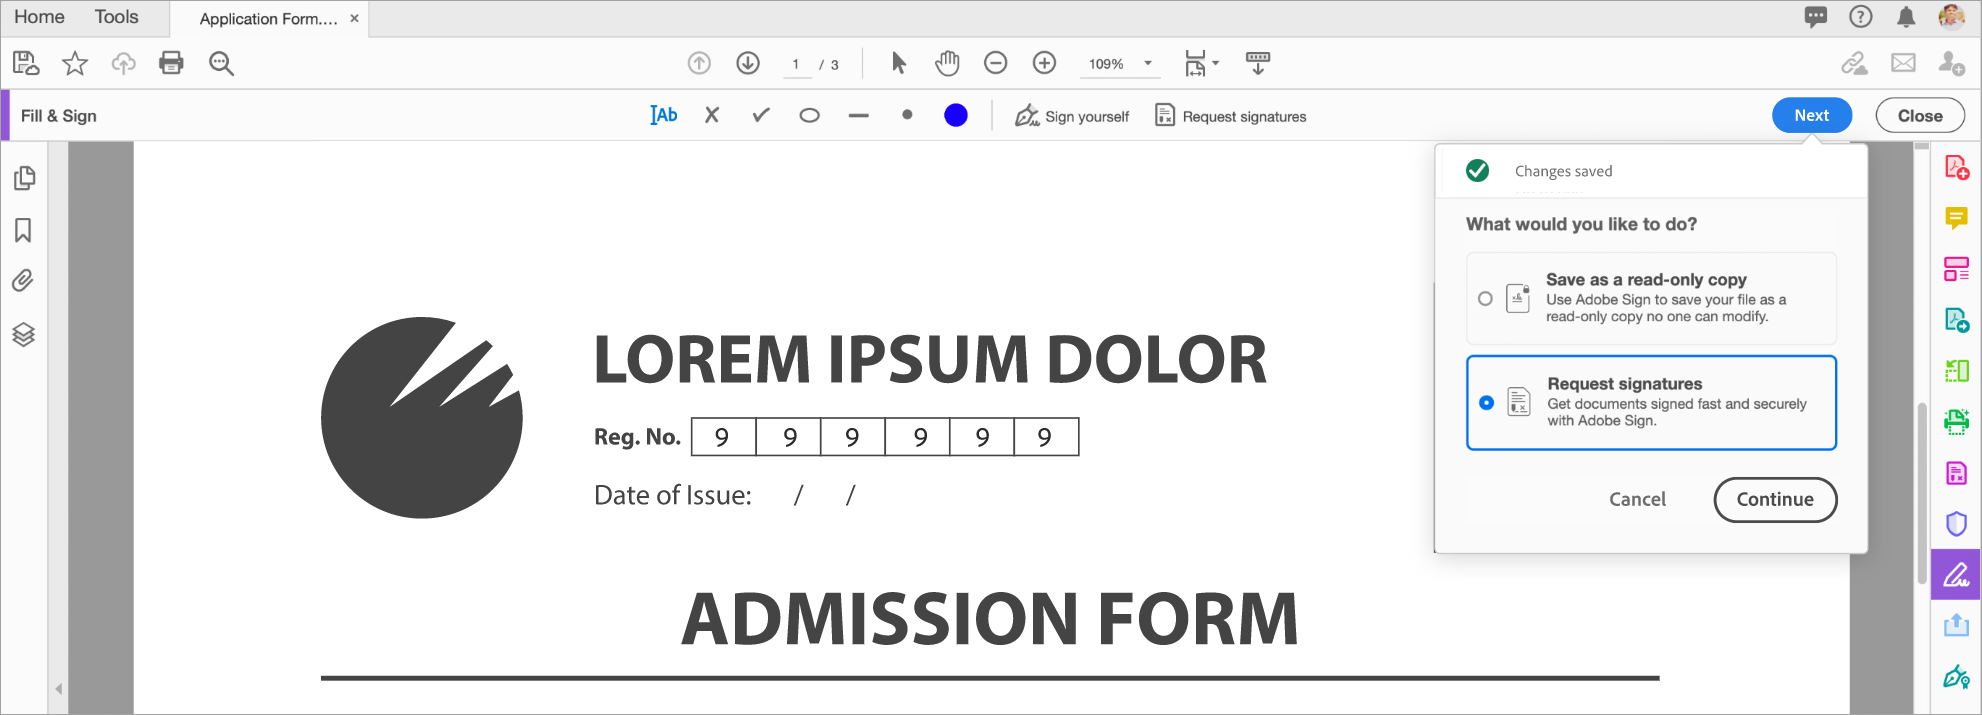Collapse the left navigation pane arrow
Screen dimensions: 1982x715
59,688
